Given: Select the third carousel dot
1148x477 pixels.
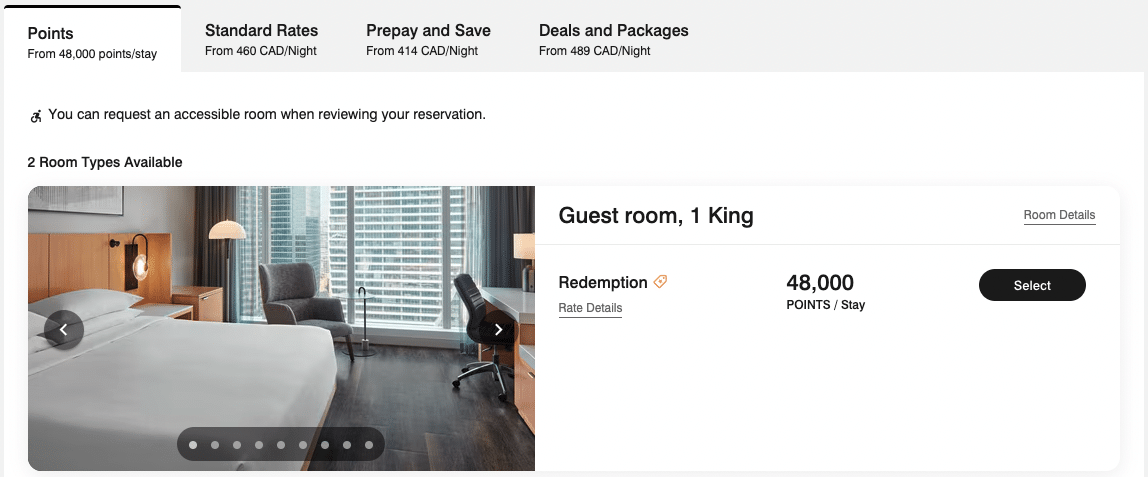Looking at the screenshot, I should click(236, 445).
